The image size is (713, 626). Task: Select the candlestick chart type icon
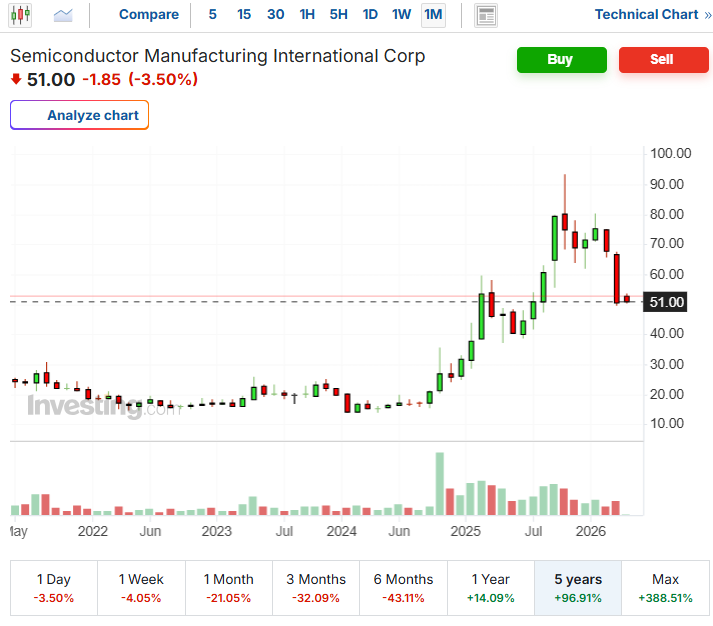pyautogui.click(x=20, y=15)
